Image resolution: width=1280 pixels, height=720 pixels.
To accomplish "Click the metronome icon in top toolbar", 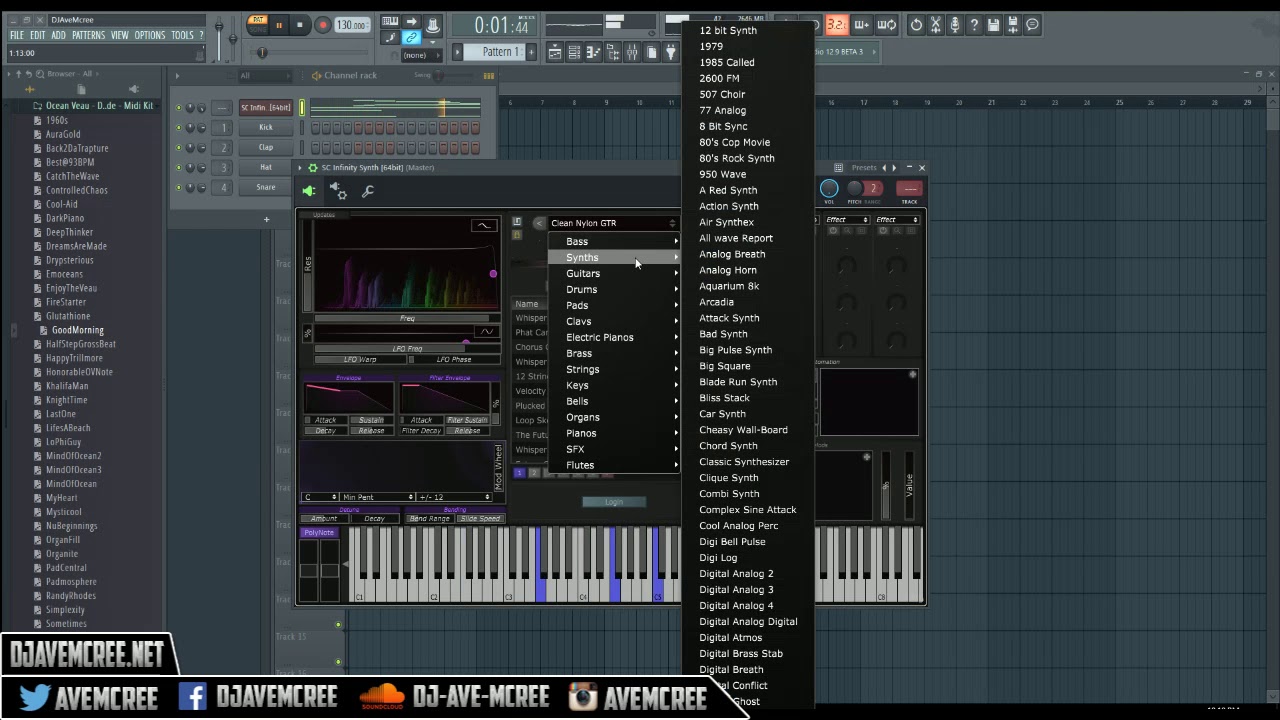I will tap(433, 25).
